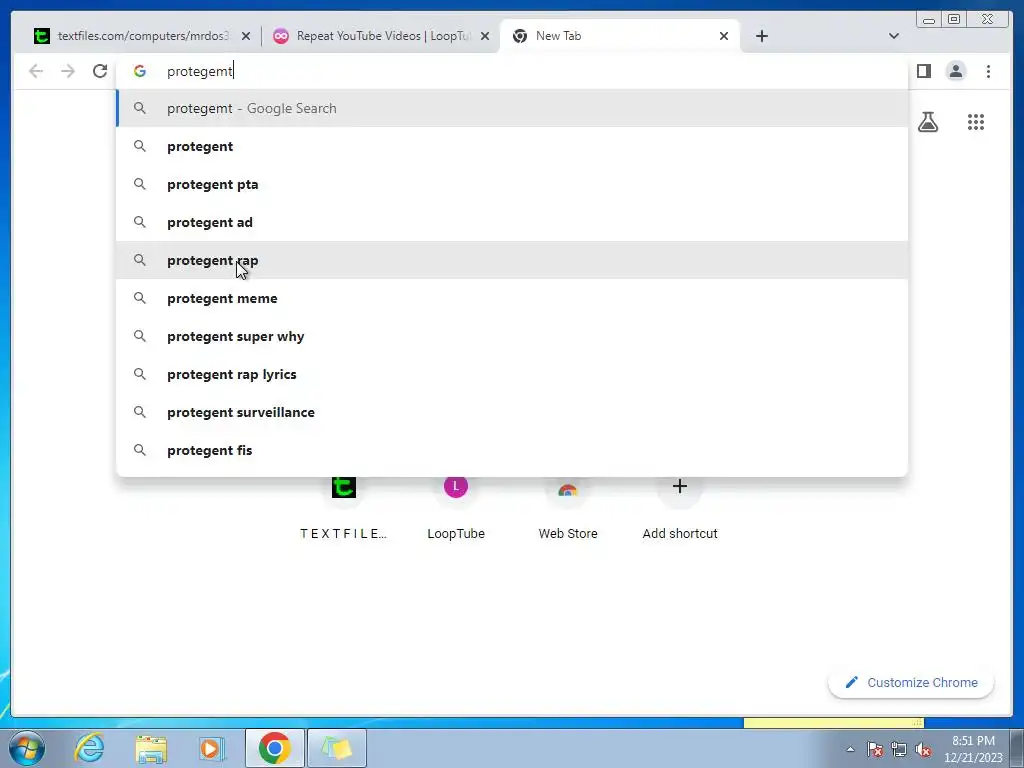Expand the tab search dropdown arrow

[893, 36]
